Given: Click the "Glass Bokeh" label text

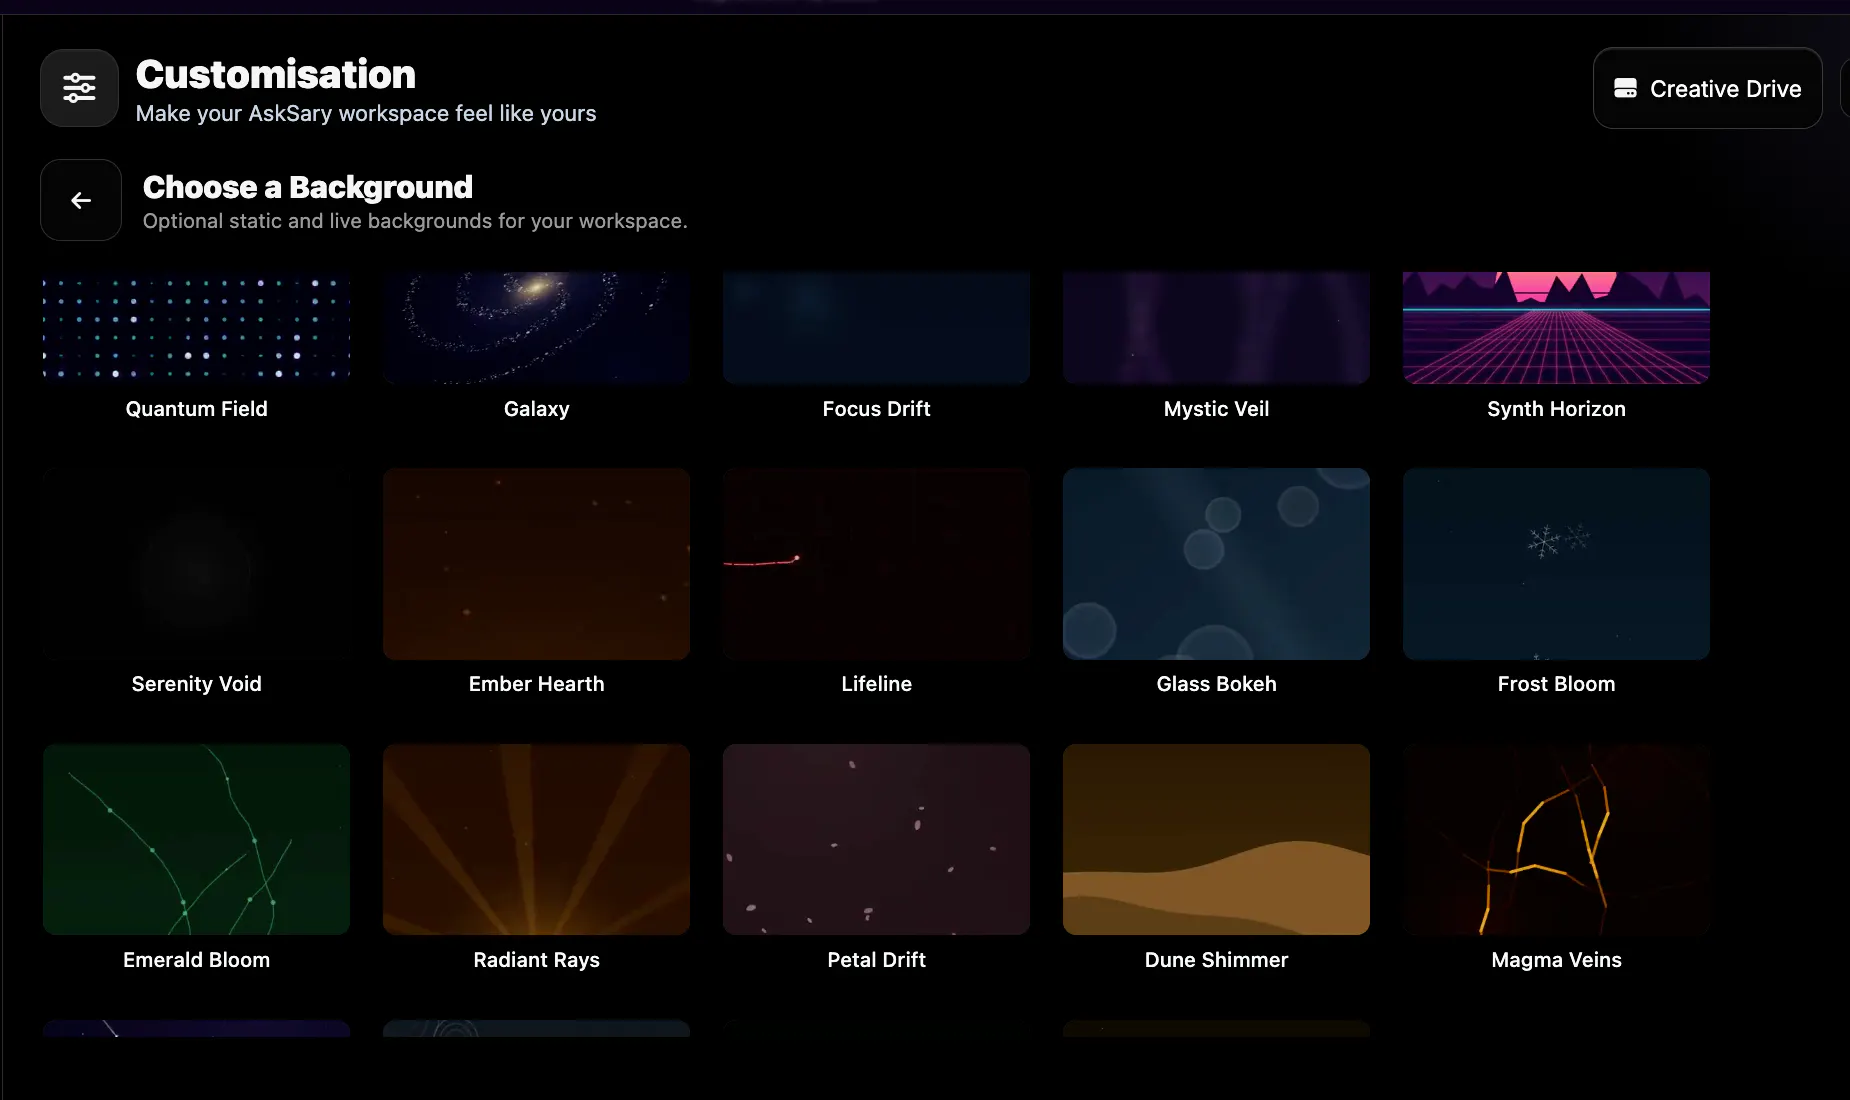Looking at the screenshot, I should point(1217,684).
